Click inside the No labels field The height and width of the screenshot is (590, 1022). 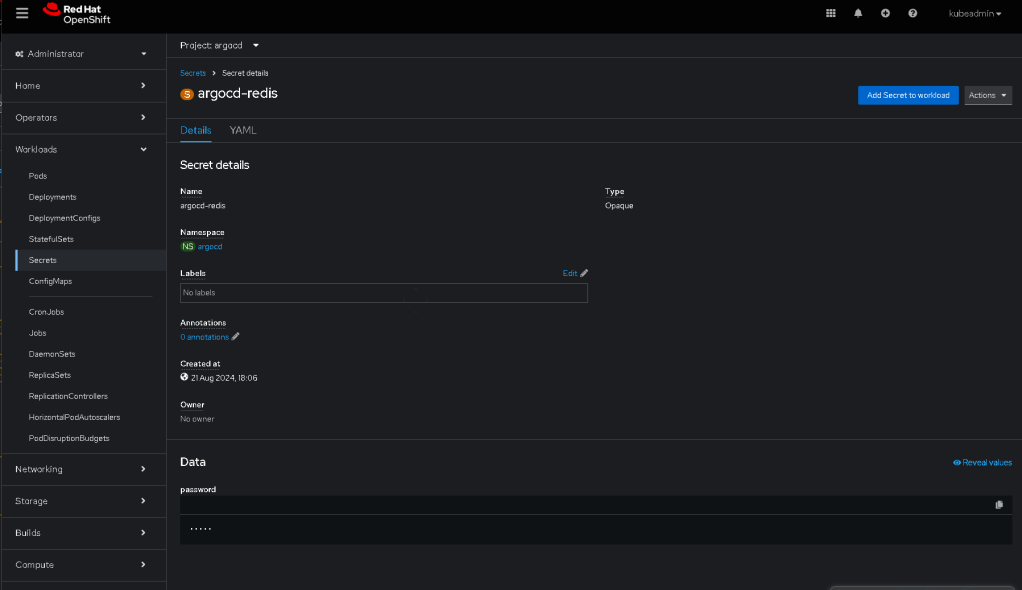click(384, 293)
